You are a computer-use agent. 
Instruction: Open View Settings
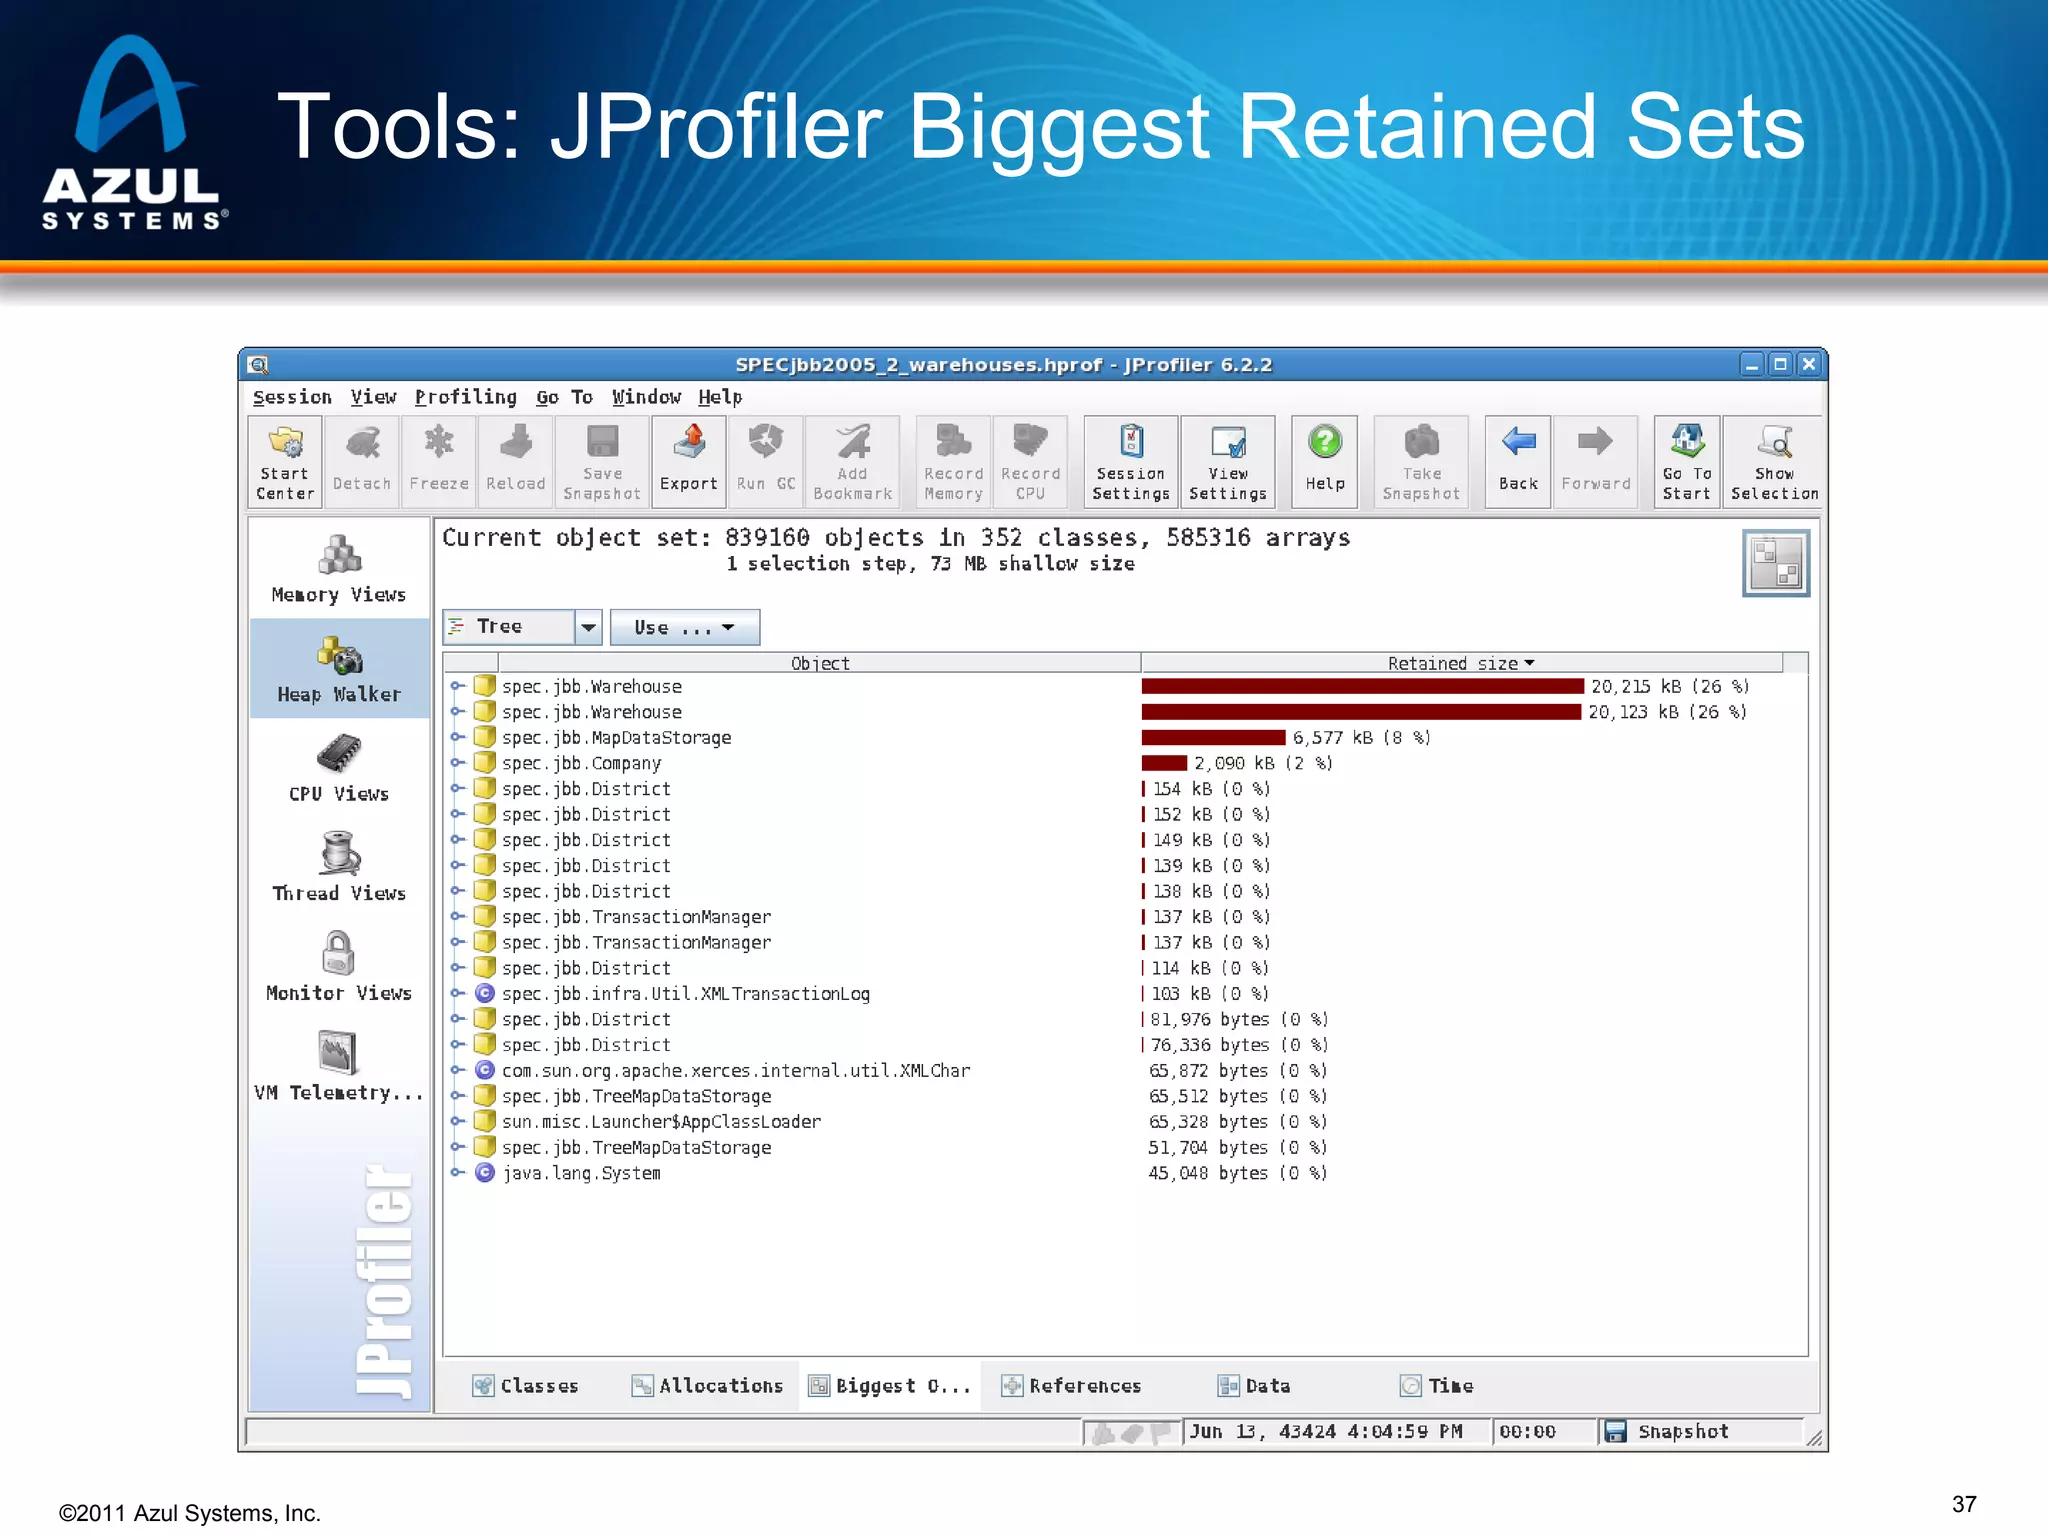pyautogui.click(x=1228, y=463)
